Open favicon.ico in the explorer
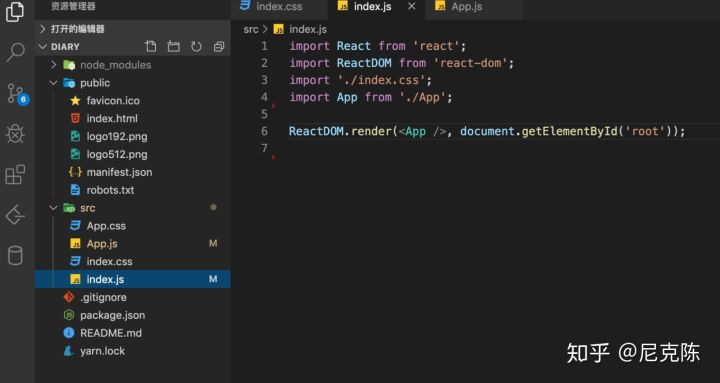This screenshot has width=720, height=383. [113, 101]
